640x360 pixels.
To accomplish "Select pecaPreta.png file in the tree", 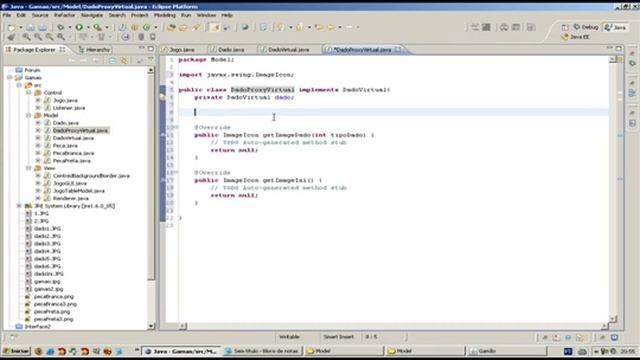I will click(52, 311).
